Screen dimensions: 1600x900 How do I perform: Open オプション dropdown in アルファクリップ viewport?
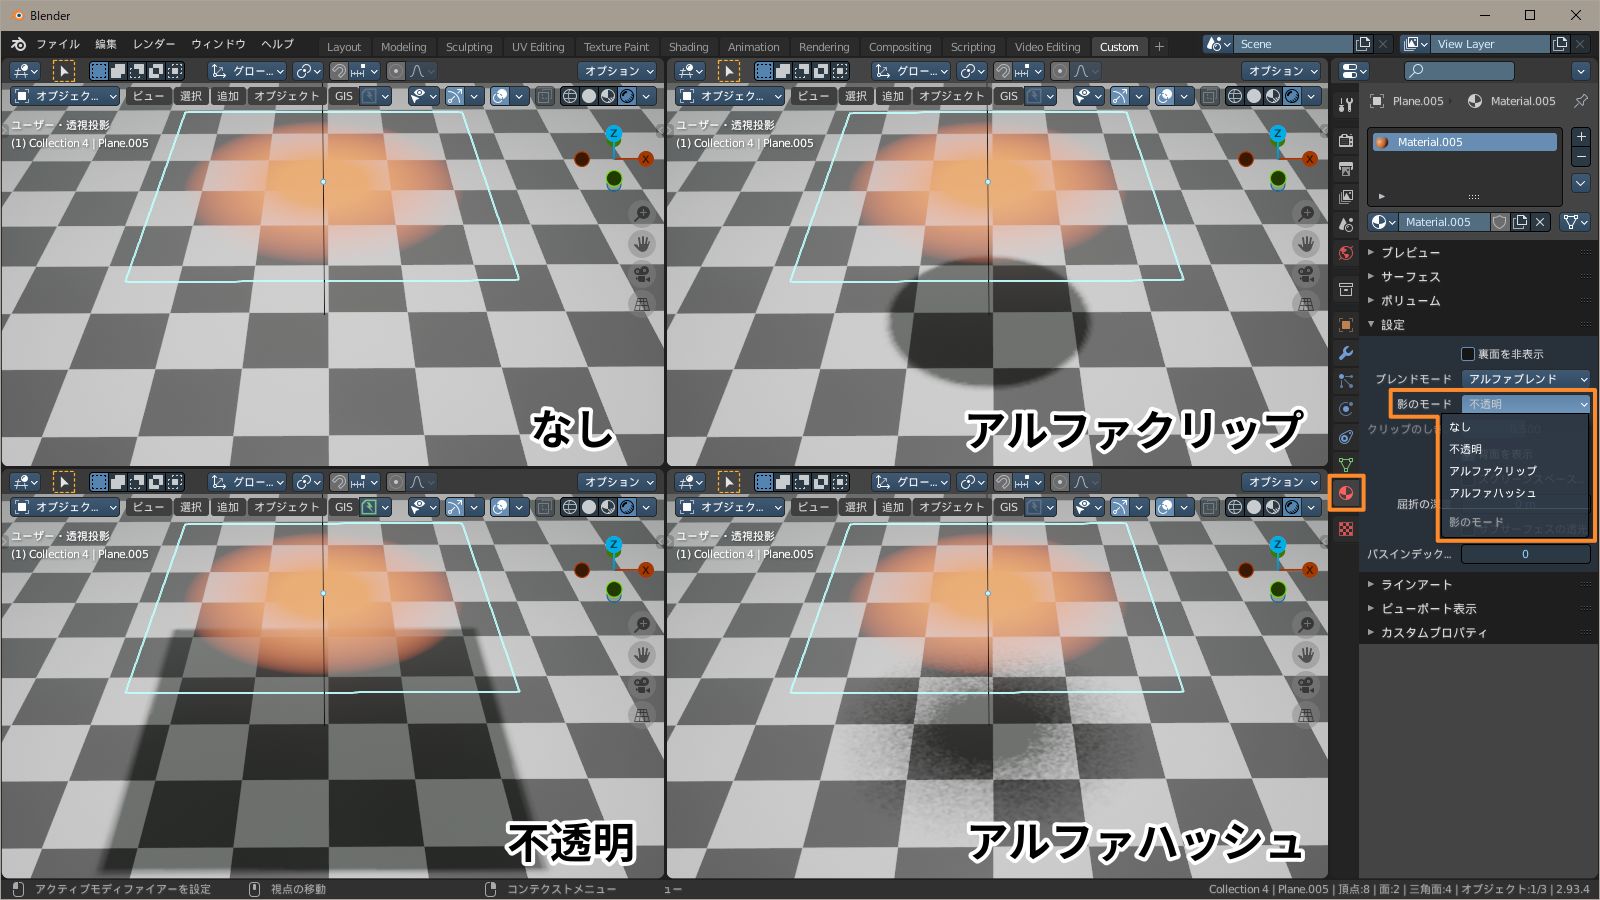click(x=1280, y=71)
